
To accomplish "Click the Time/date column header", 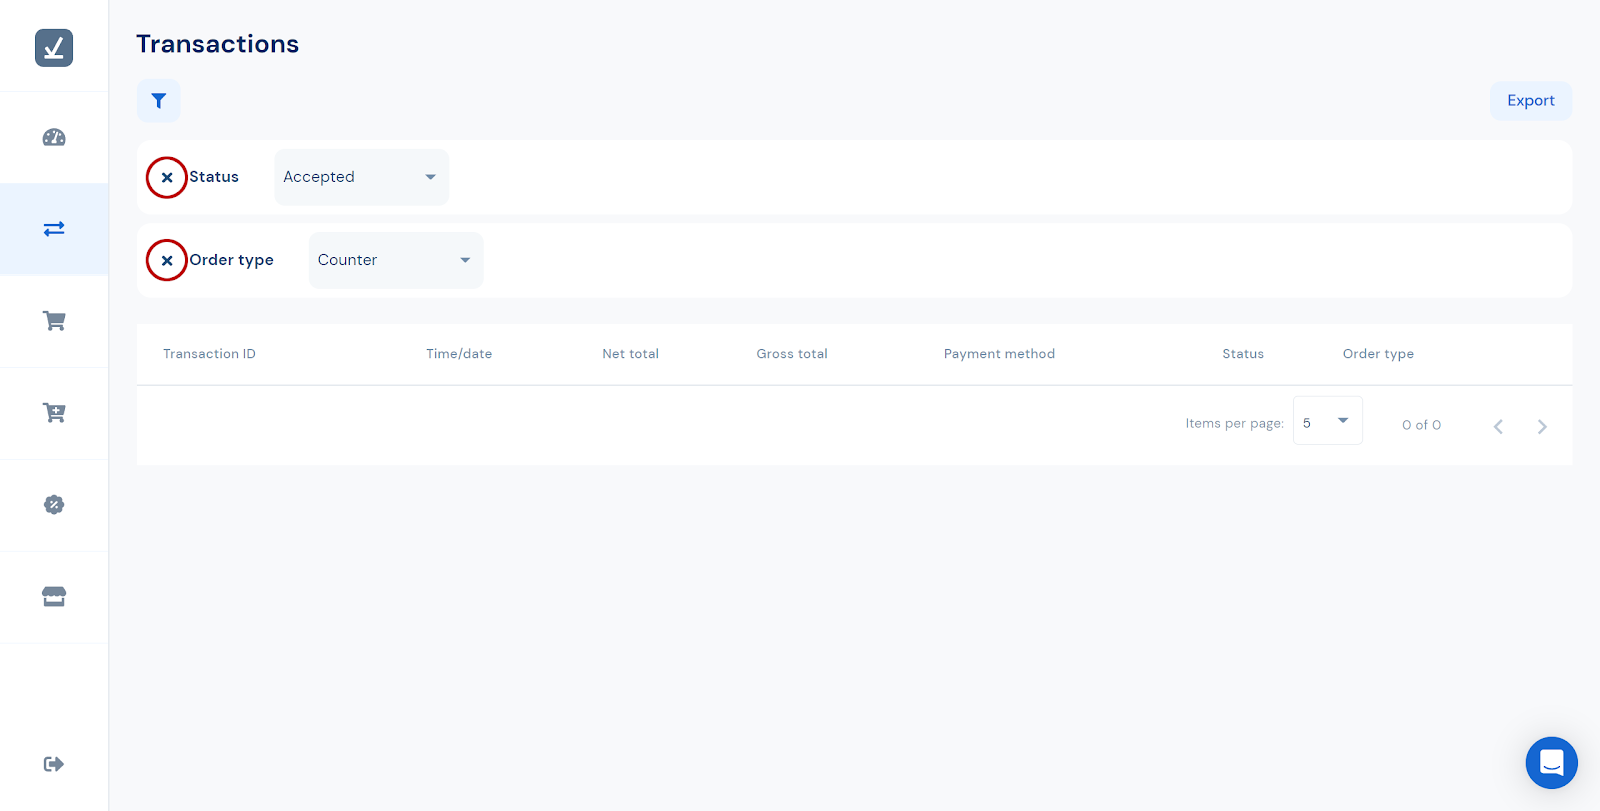I will 459,354.
